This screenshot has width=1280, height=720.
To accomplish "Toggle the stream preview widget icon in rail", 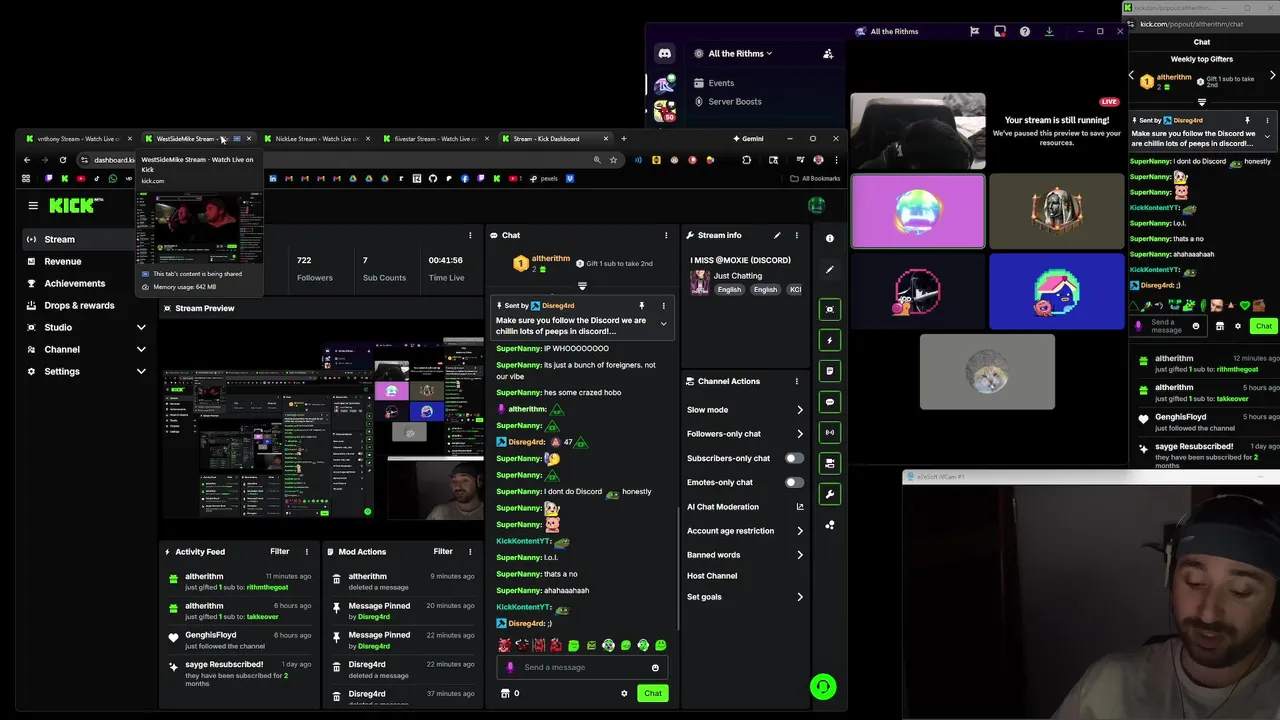I will (829, 309).
